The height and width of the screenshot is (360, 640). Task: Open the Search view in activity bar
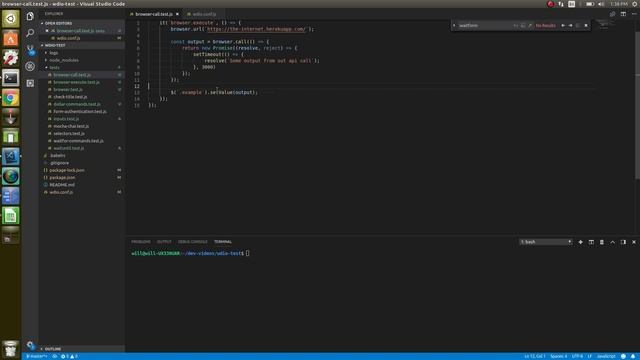coord(30,33)
